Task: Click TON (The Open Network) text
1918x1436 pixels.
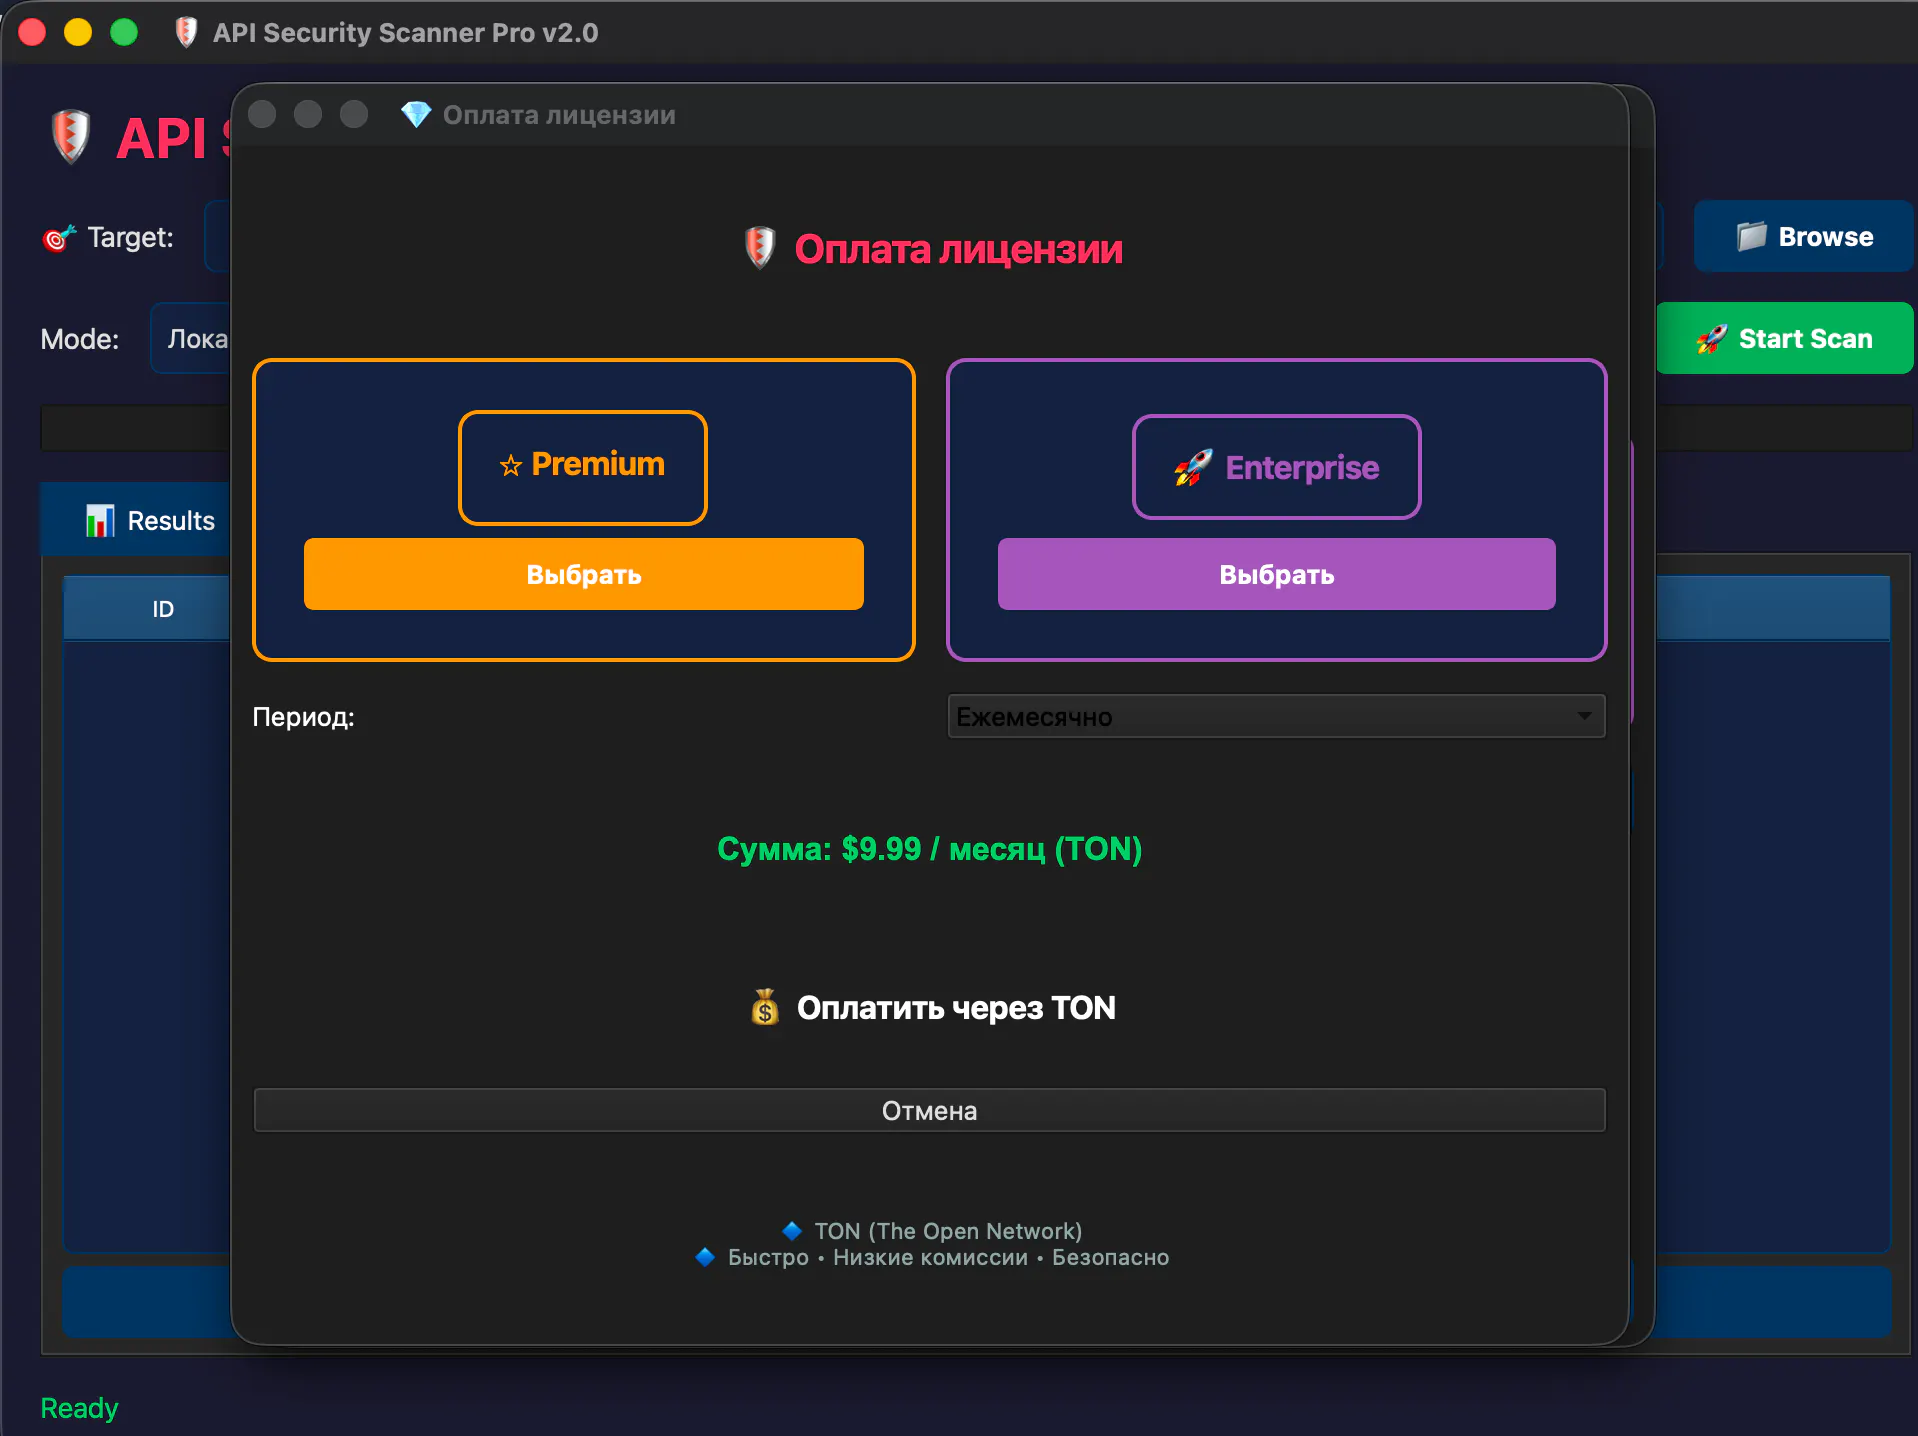Action: pos(948,1231)
